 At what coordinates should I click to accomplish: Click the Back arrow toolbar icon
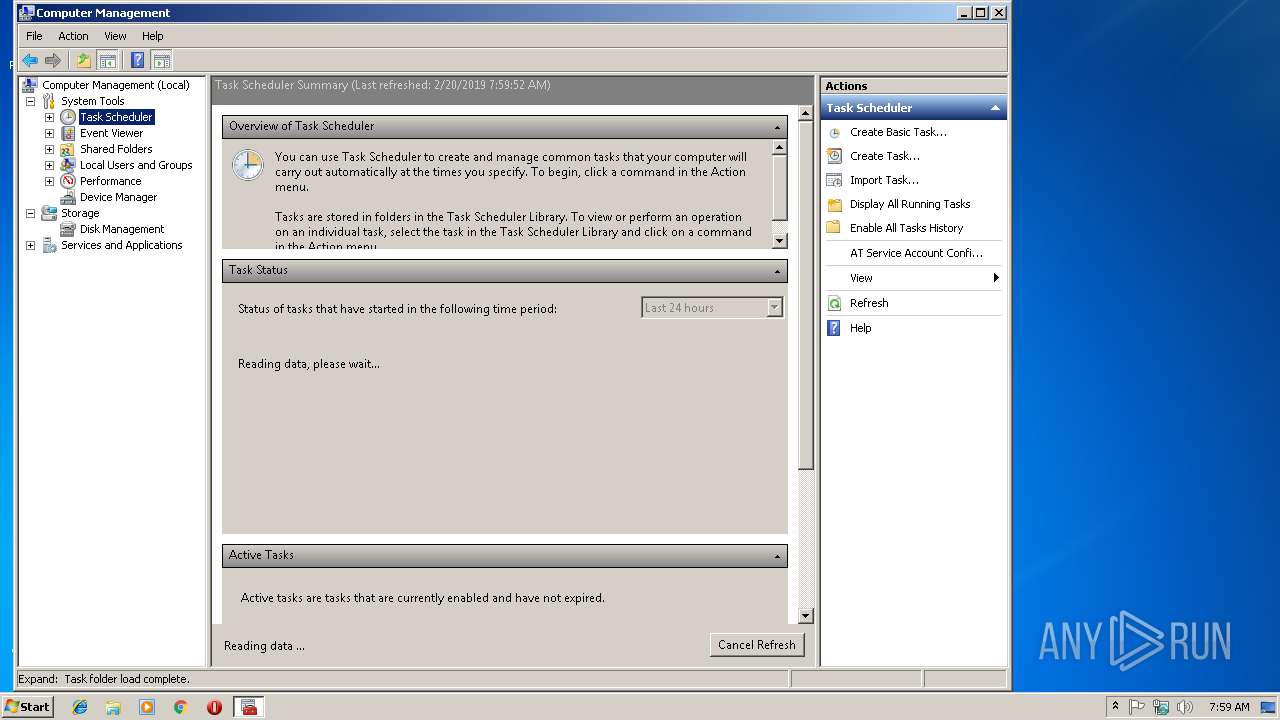(x=30, y=60)
